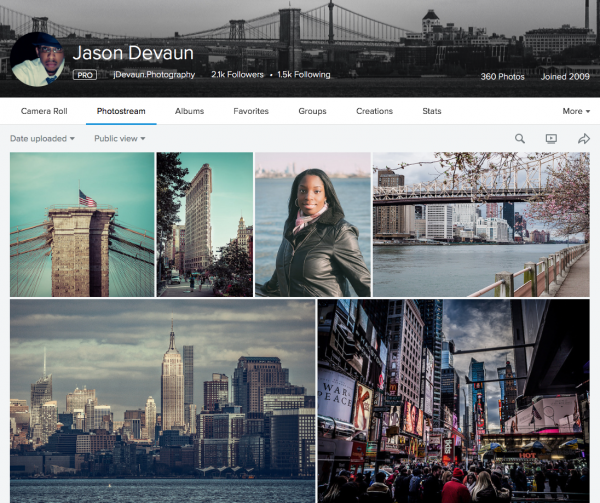The width and height of the screenshot is (600, 503).
Task: Open the Empire State skyline photo
Action: click(x=163, y=401)
